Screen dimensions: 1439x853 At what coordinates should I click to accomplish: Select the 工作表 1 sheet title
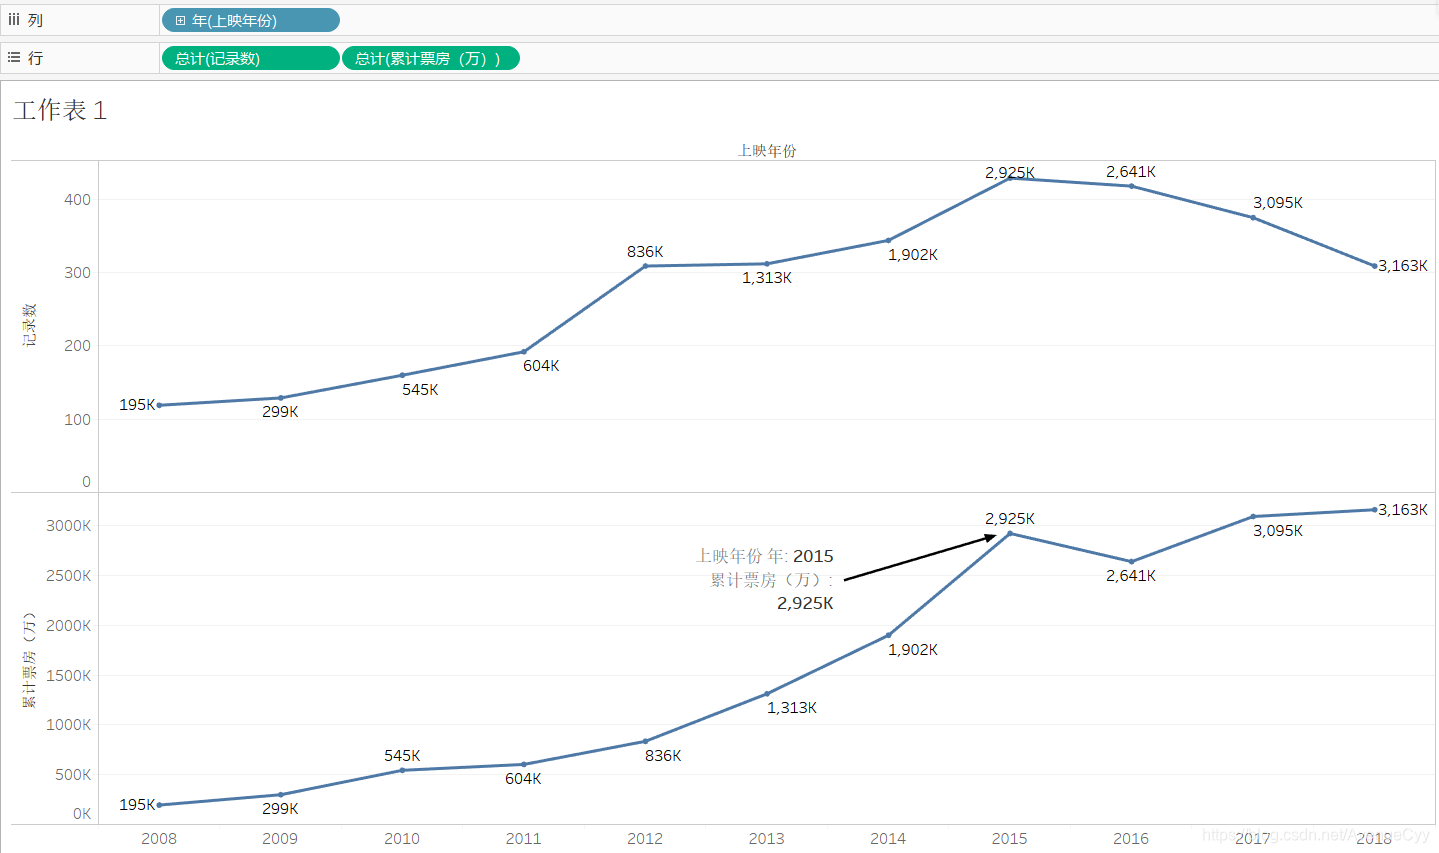(60, 110)
